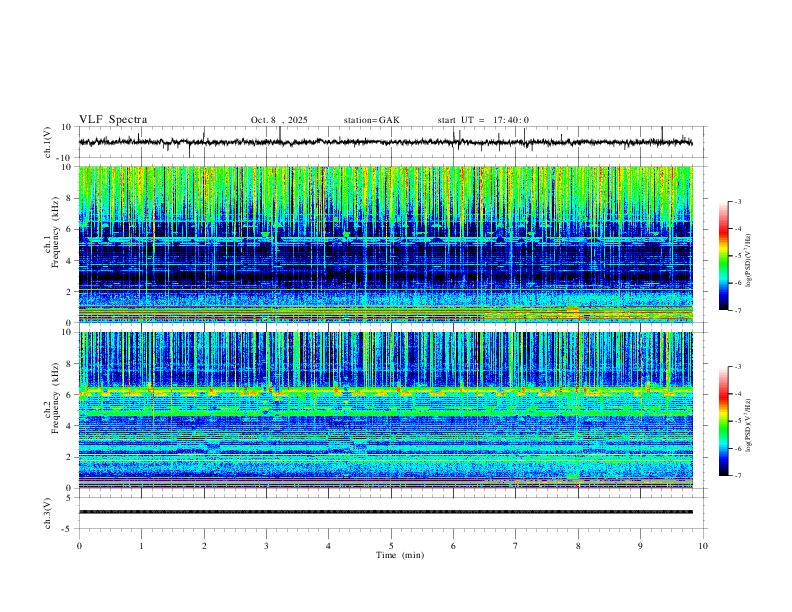Click the ch.3 flat black voltage trace
This screenshot has width=792, height=612.
(385, 512)
